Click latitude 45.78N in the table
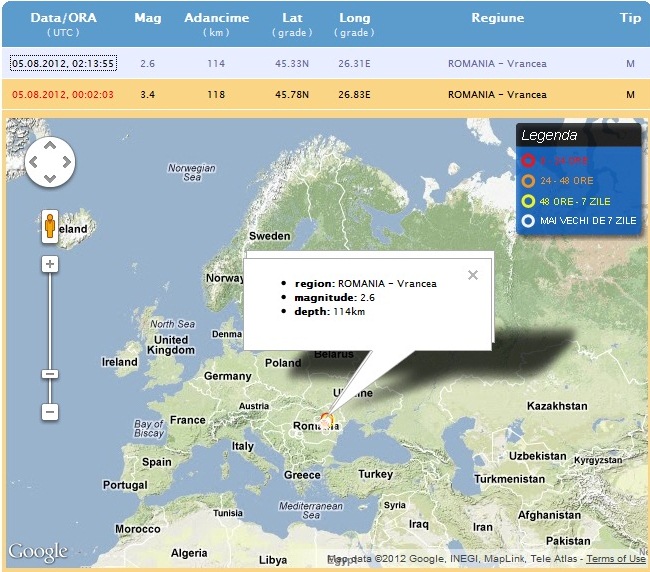The image size is (650, 572). pyautogui.click(x=292, y=95)
